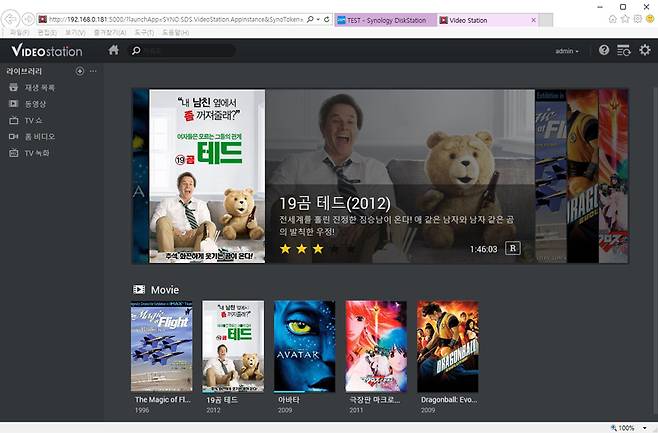658x433 pixels.
Task: Open the Movie section heading
Action: tap(164, 290)
